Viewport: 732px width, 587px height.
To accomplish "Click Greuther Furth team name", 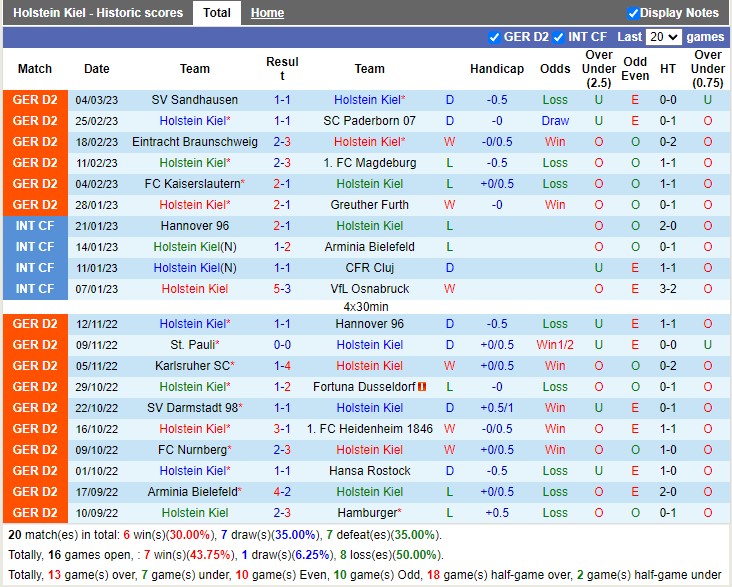I will pos(369,205).
